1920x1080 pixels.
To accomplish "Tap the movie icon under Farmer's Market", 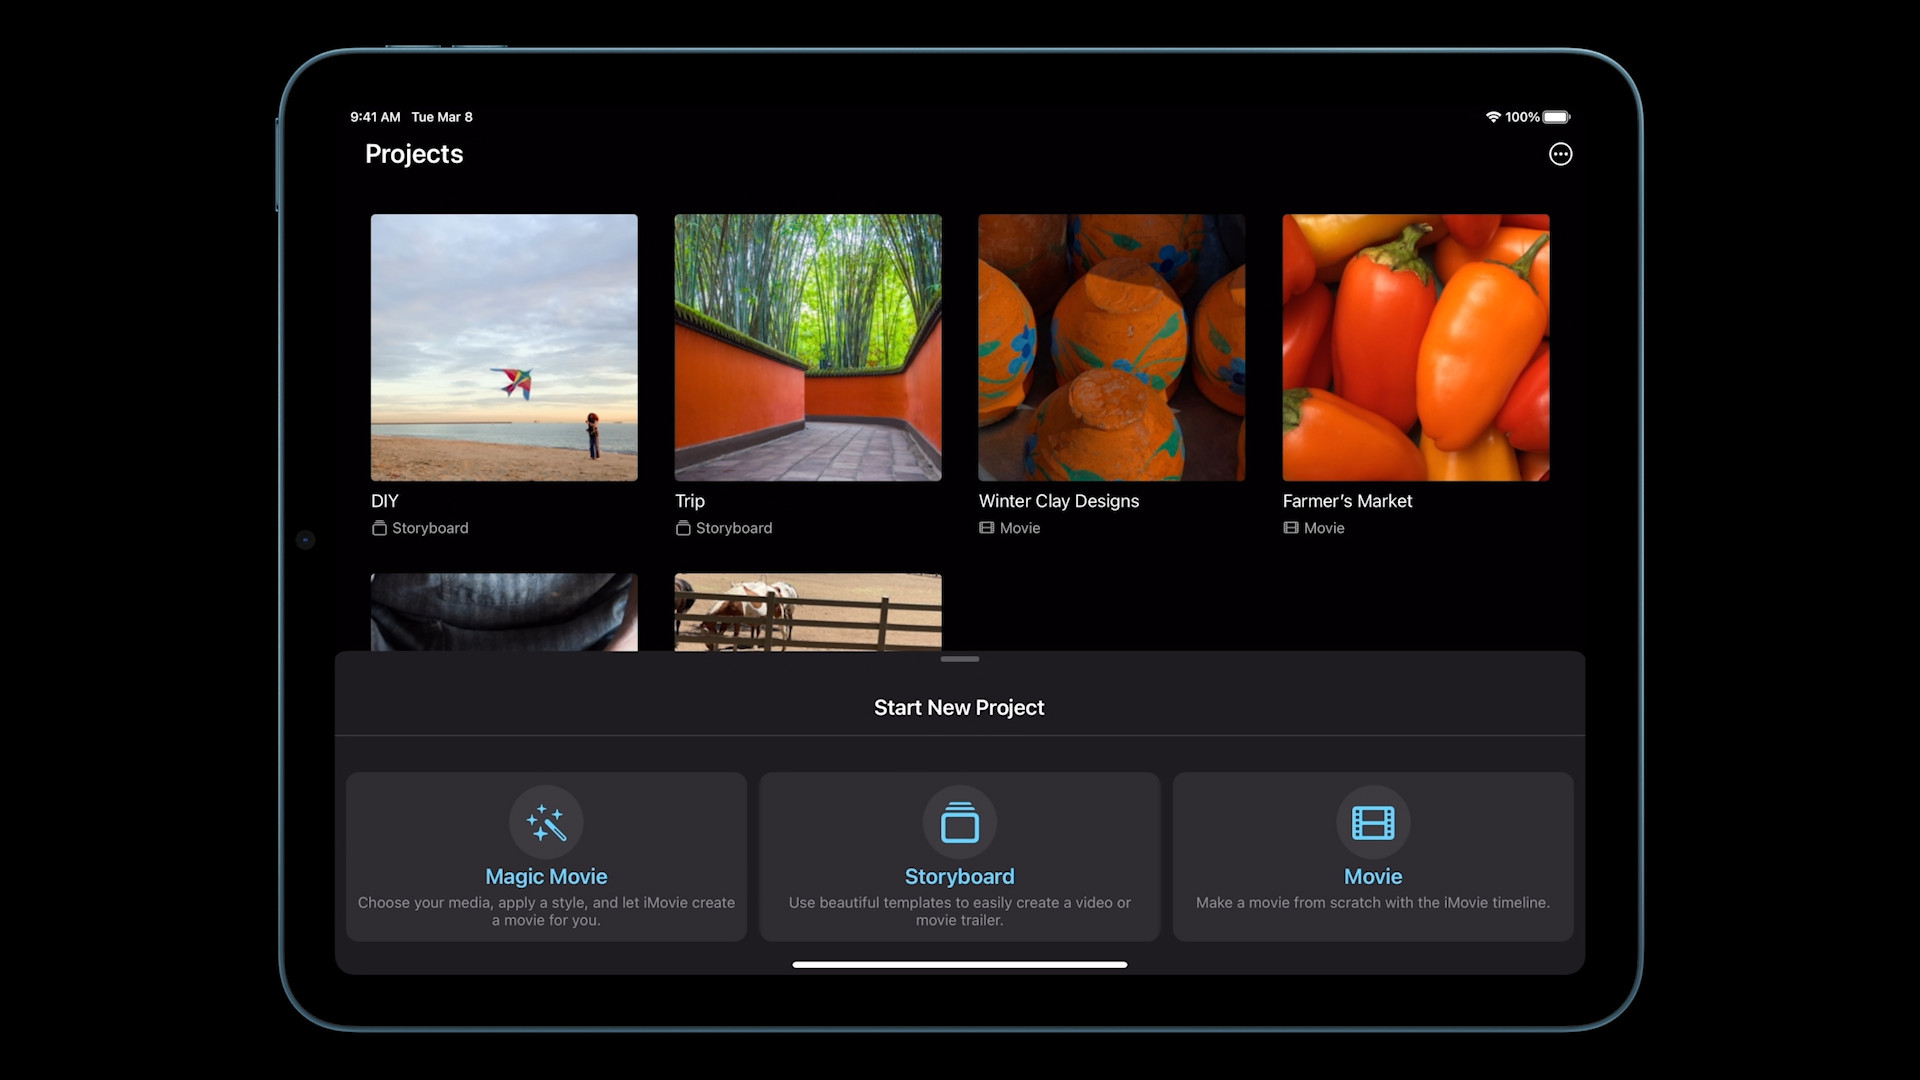I will tap(1291, 528).
